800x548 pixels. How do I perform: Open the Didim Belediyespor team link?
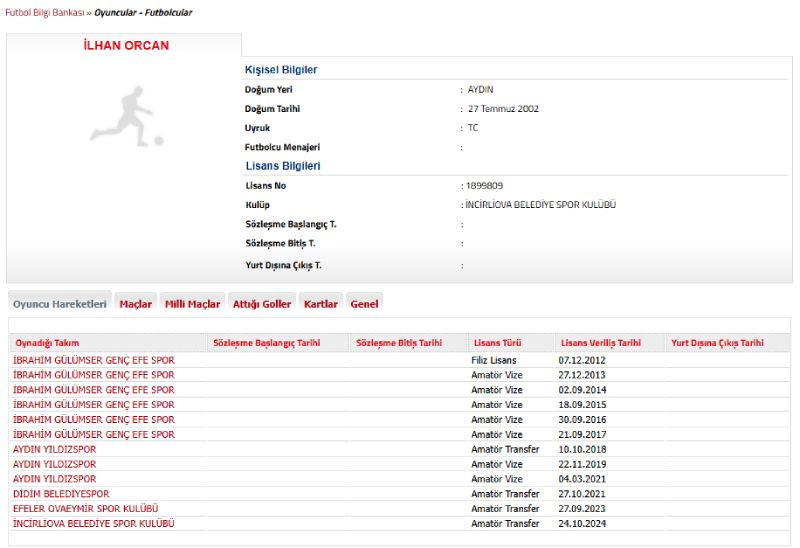pos(61,494)
